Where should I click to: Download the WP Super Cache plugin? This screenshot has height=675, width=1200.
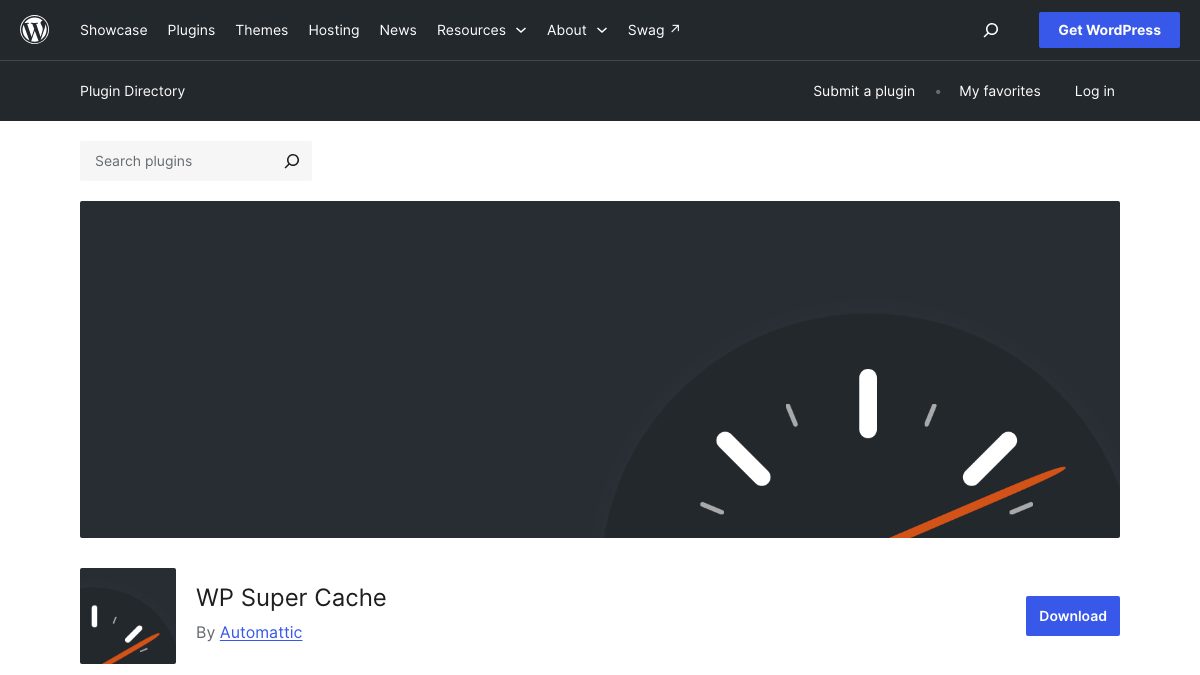(1073, 616)
